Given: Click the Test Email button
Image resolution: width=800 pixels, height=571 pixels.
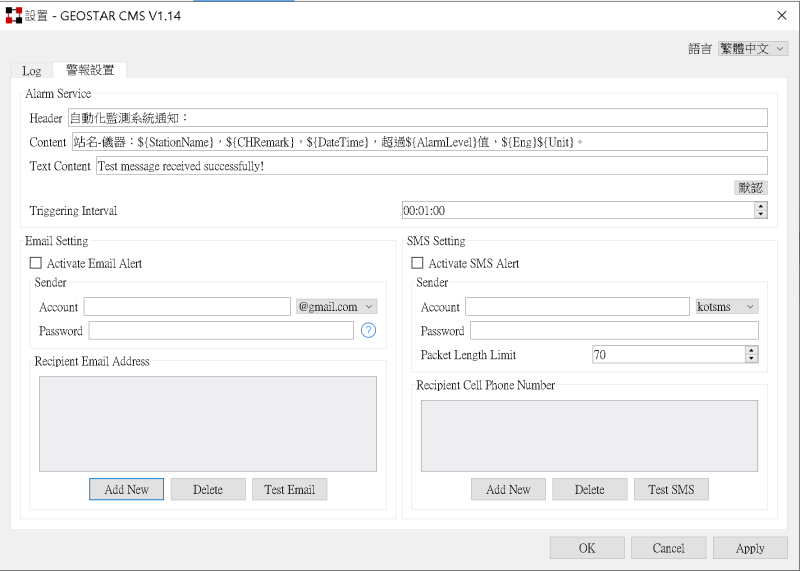Looking at the screenshot, I should tap(289, 490).
